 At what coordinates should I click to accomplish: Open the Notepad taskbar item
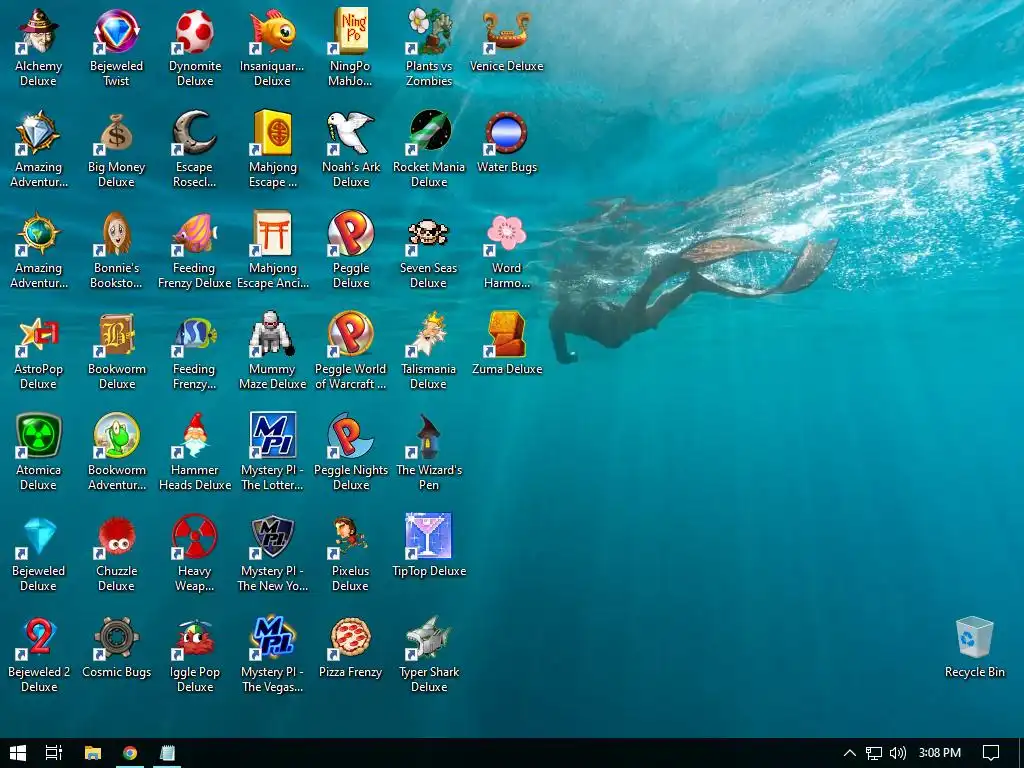tap(167, 753)
